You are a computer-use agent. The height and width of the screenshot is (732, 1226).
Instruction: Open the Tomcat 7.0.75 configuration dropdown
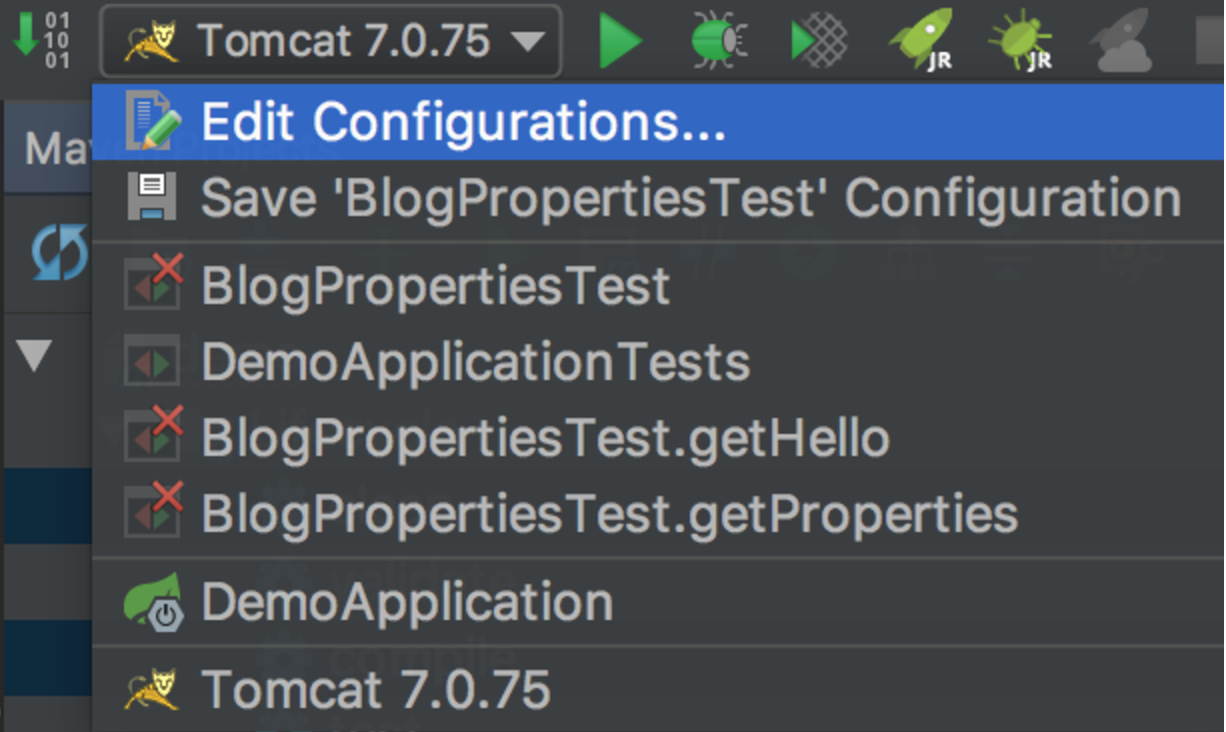pyautogui.click(x=331, y=42)
